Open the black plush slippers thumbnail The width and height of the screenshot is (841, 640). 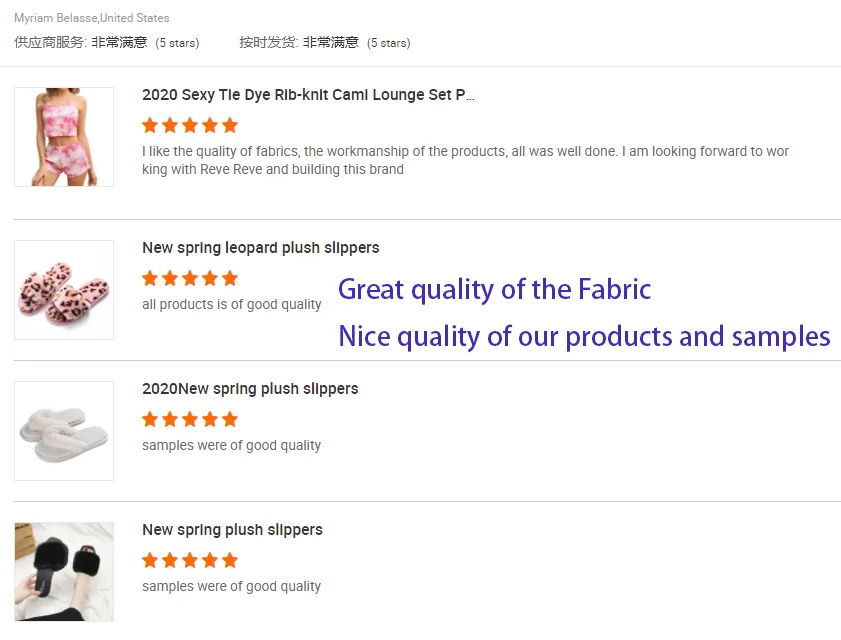coord(64,572)
